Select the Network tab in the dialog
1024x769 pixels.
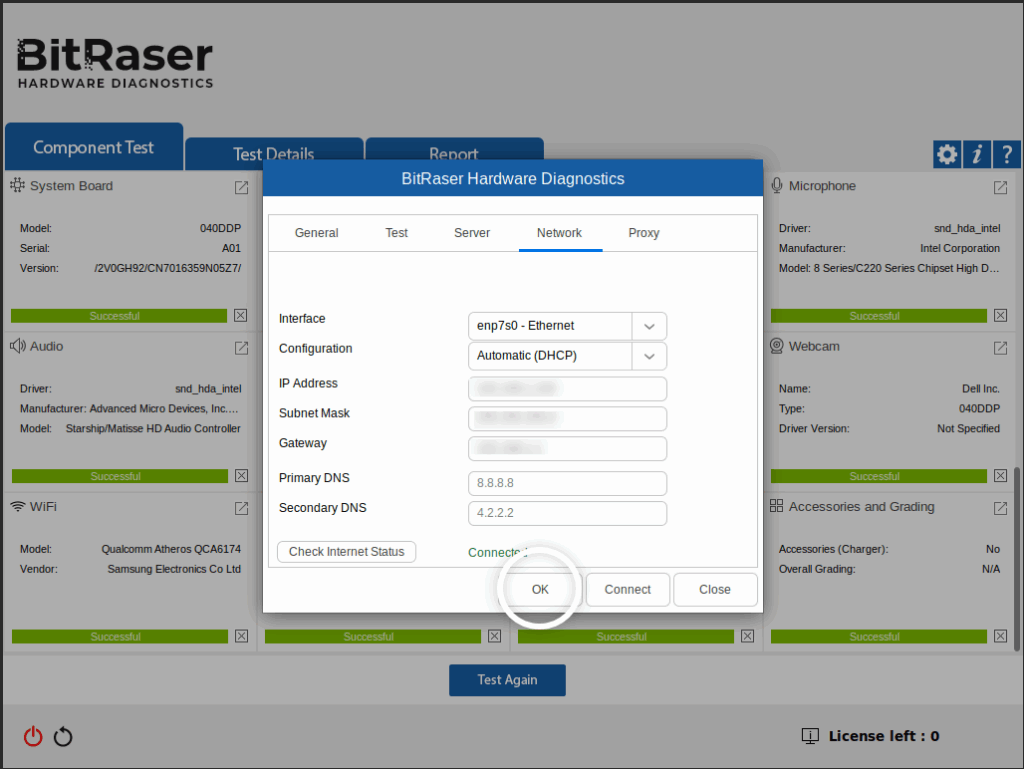(x=560, y=233)
